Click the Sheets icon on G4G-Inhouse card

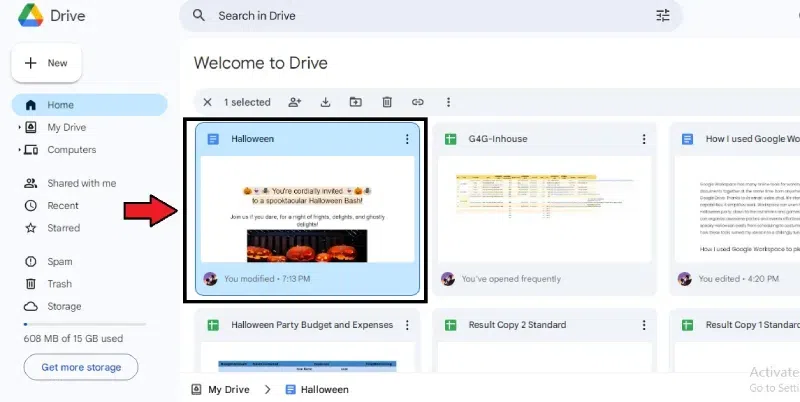450,139
